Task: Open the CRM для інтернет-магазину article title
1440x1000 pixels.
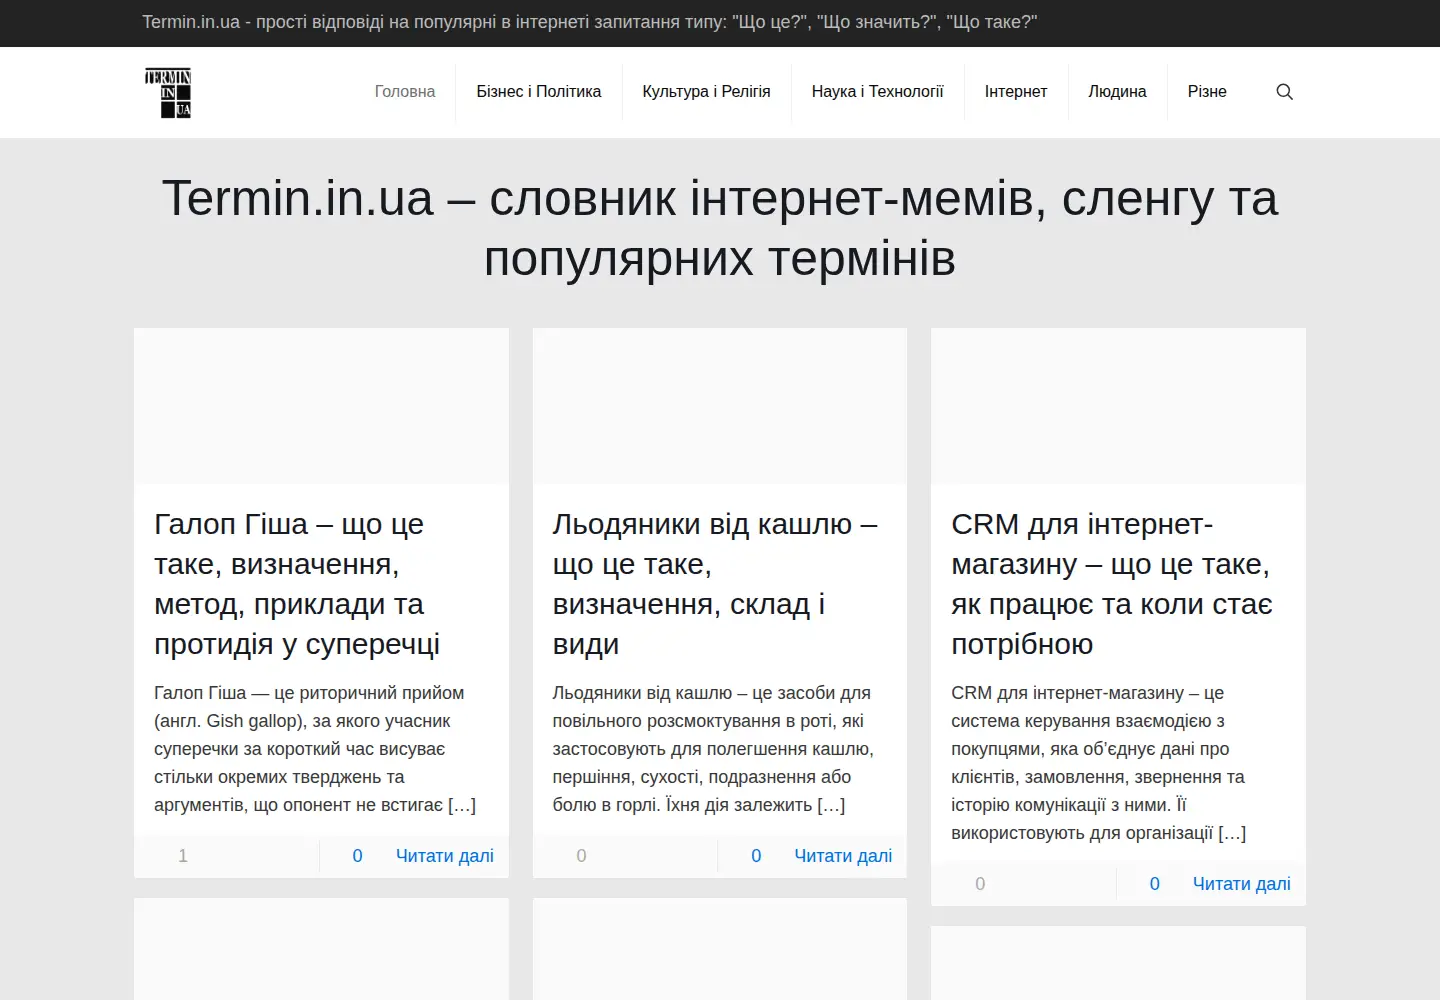Action: tap(1112, 584)
